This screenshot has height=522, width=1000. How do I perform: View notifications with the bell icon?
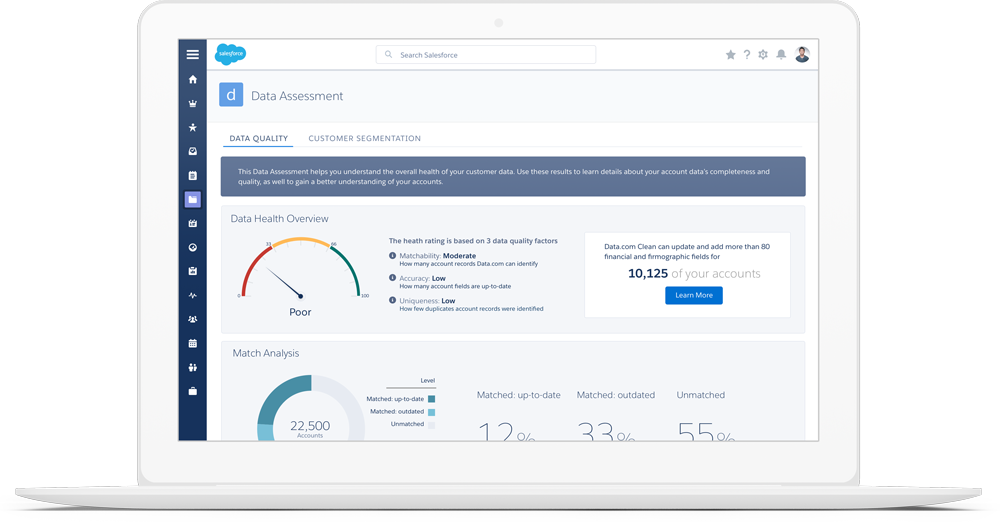coord(781,55)
